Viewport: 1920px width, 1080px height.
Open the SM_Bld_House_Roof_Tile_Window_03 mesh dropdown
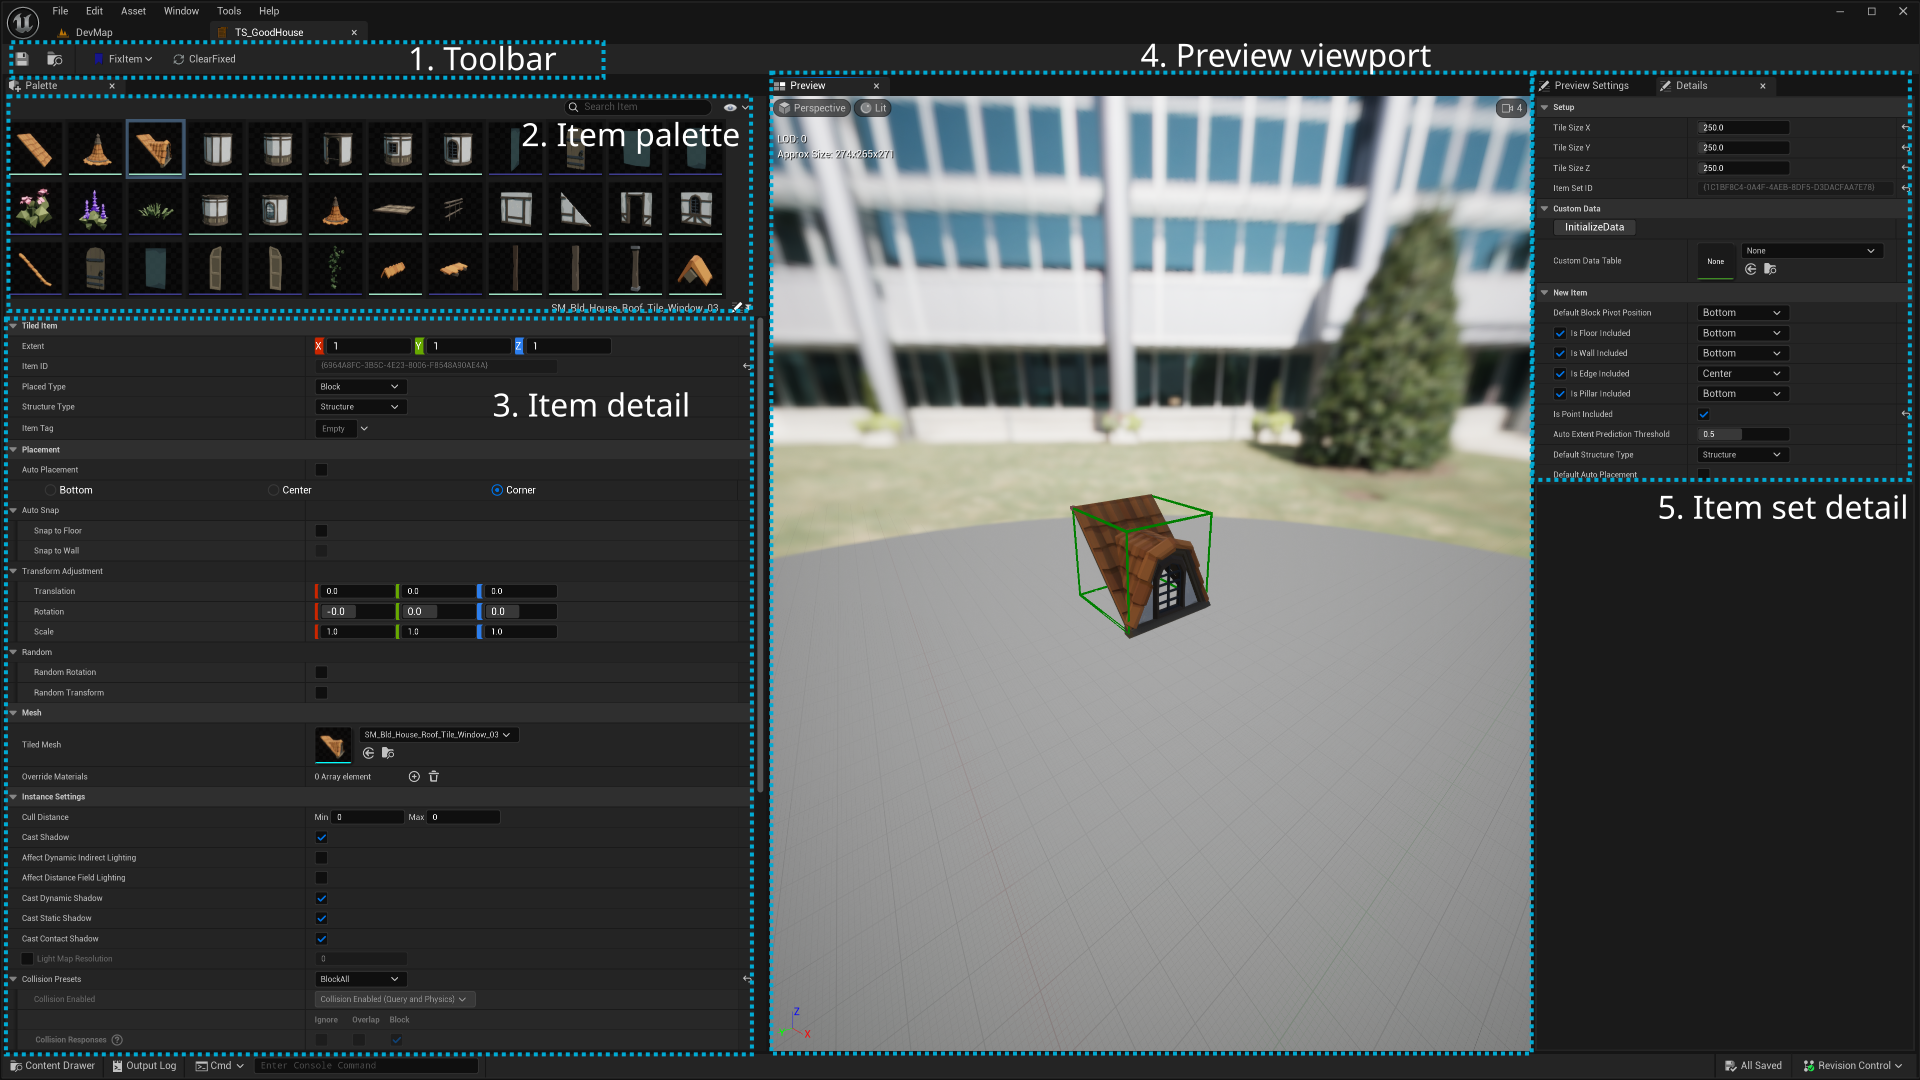(x=438, y=735)
